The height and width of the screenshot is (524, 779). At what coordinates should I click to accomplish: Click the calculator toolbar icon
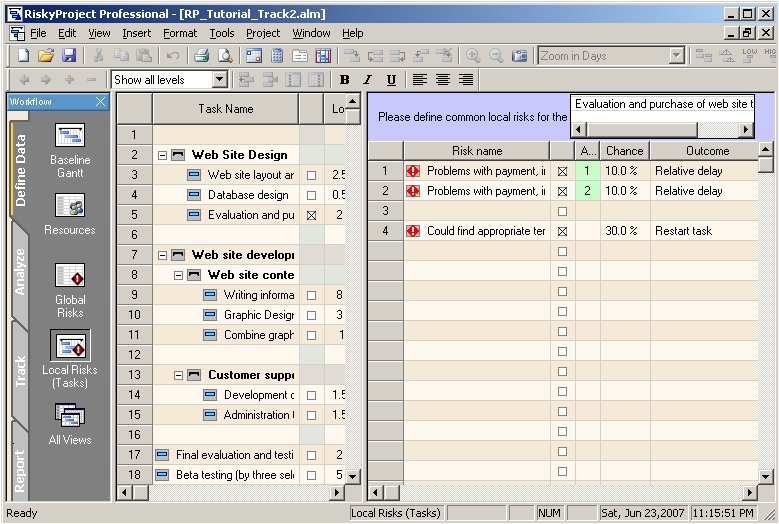[277, 55]
